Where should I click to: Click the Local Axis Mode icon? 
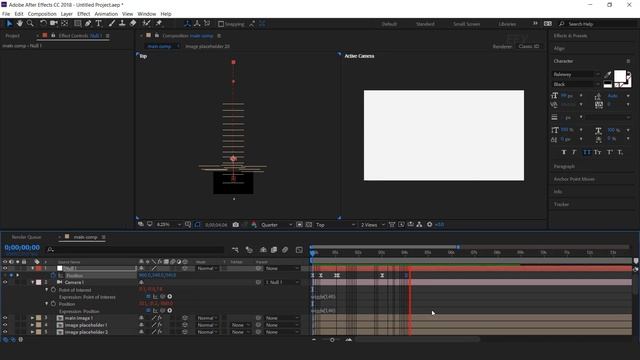point(187,24)
